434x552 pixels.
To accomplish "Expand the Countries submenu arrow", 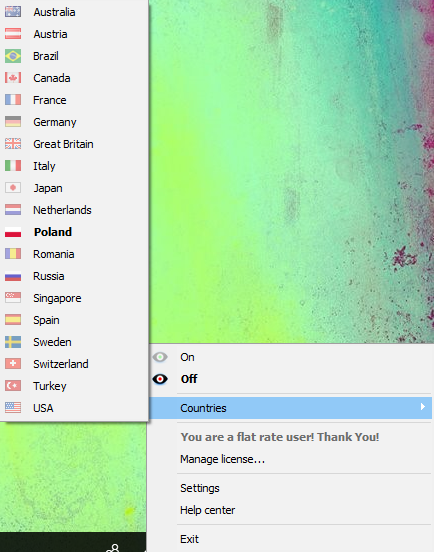I will pos(423,407).
